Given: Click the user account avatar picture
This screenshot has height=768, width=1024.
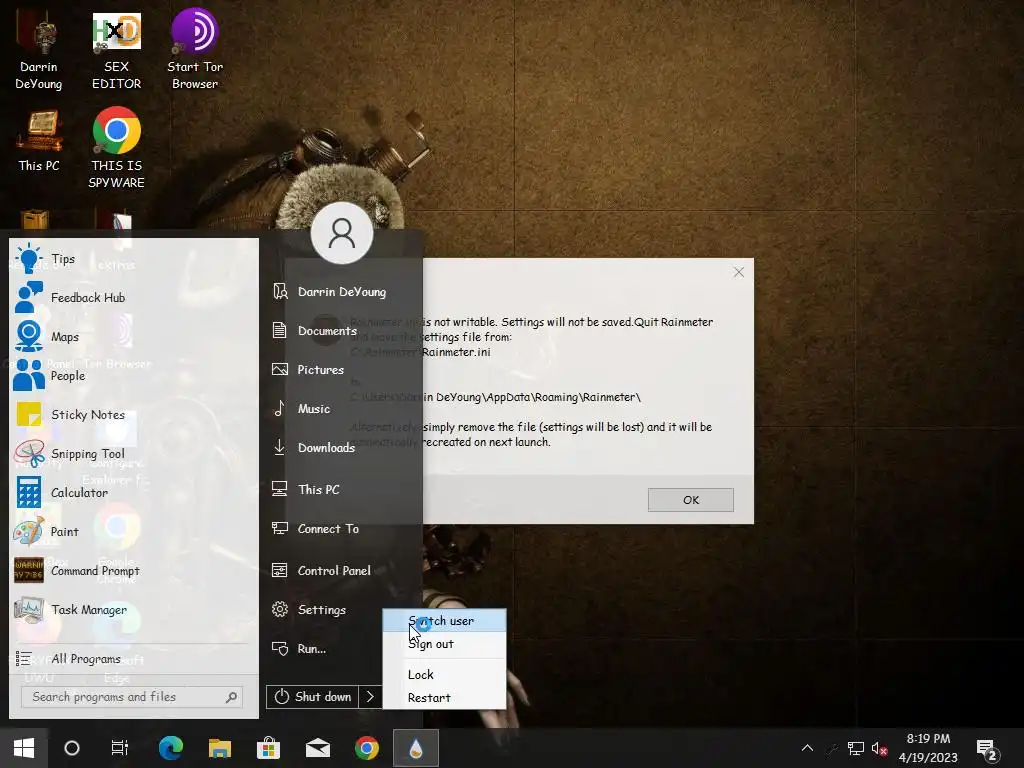Looking at the screenshot, I should tap(342, 233).
